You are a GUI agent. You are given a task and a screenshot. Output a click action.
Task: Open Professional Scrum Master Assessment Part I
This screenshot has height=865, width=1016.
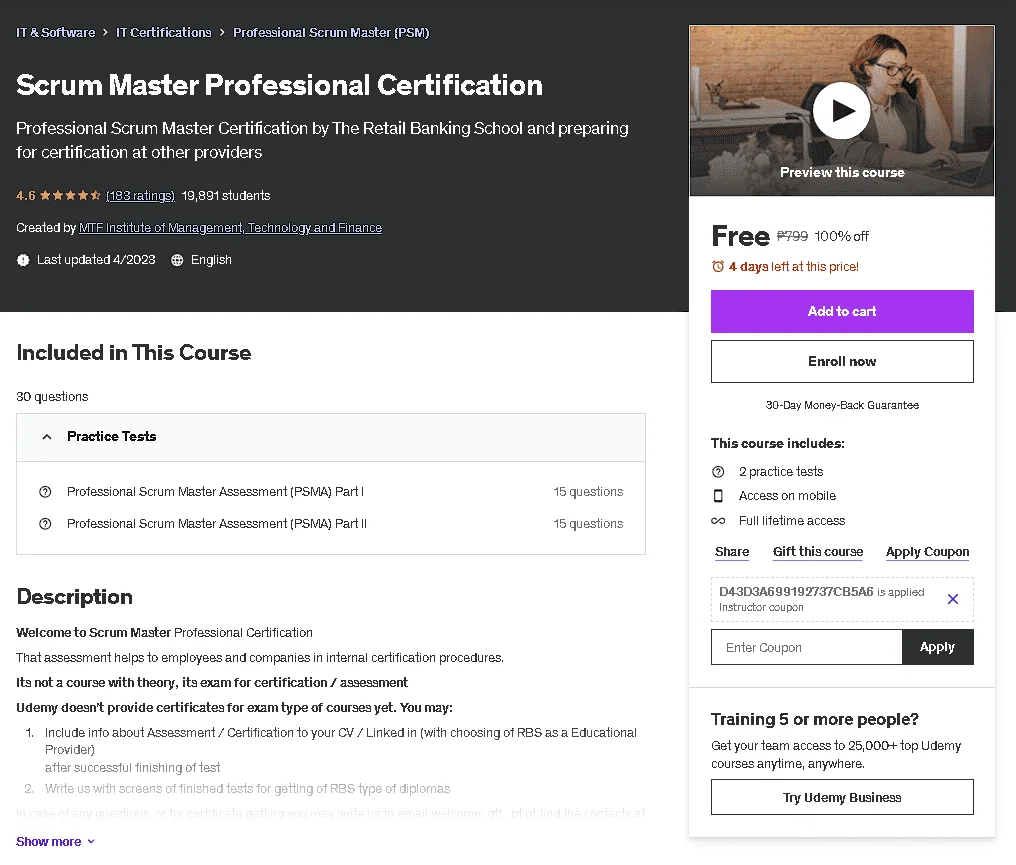[215, 492]
